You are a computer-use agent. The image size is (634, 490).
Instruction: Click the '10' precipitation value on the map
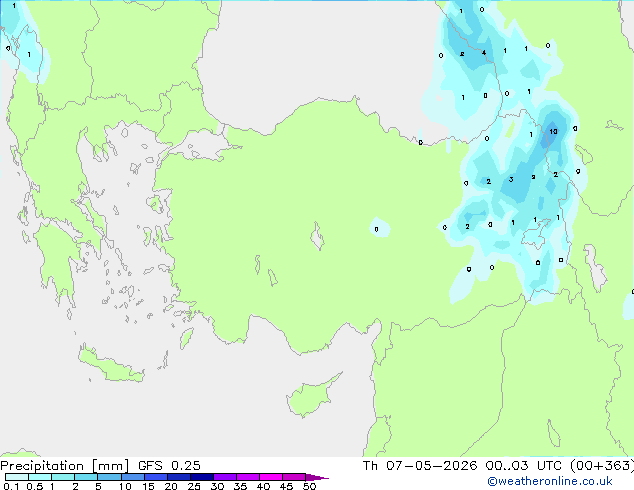click(x=553, y=131)
